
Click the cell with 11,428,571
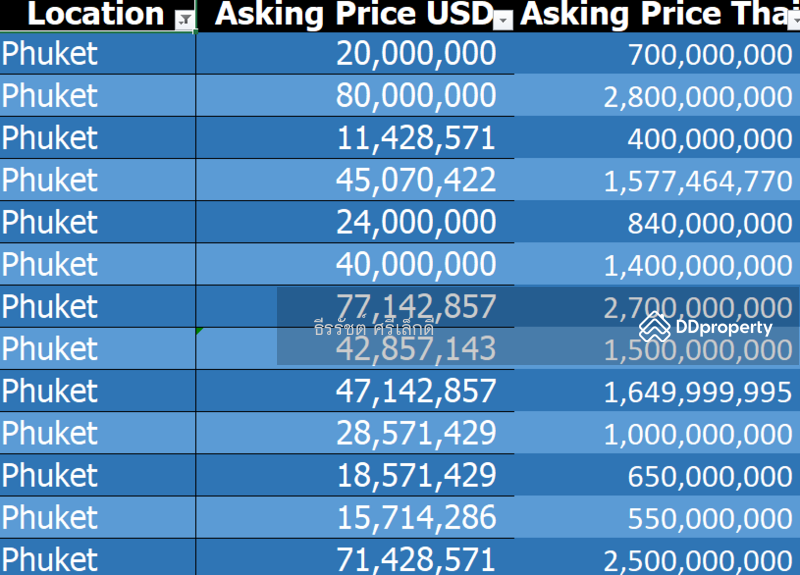(x=415, y=138)
